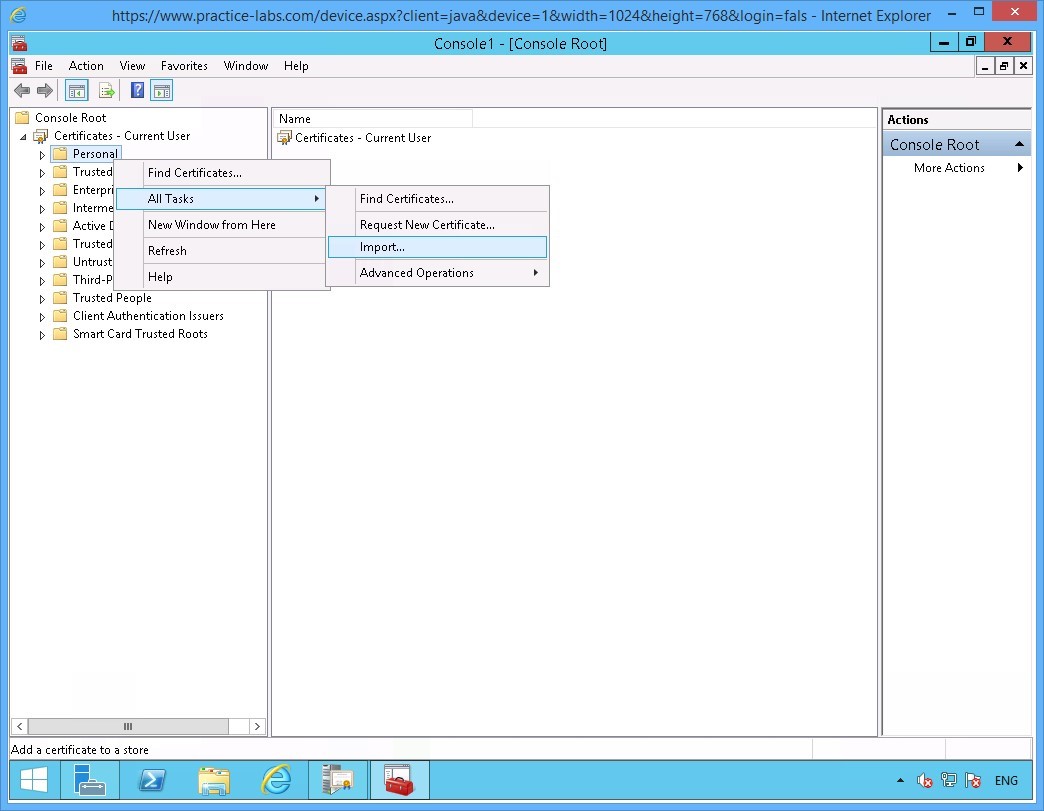
Task: Select Import from the submenu
Action: pos(383,247)
